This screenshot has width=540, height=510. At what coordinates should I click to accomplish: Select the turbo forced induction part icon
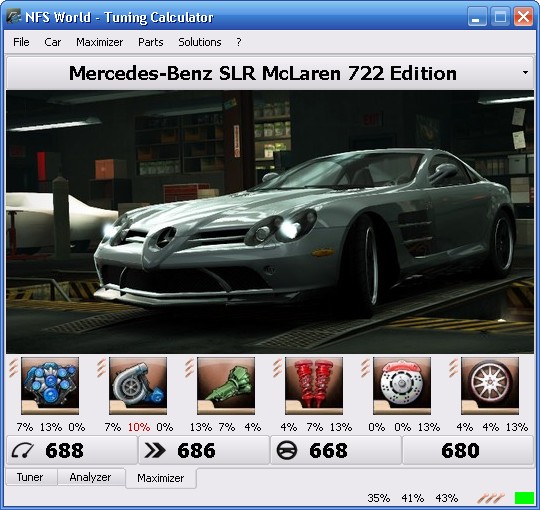click(138, 386)
